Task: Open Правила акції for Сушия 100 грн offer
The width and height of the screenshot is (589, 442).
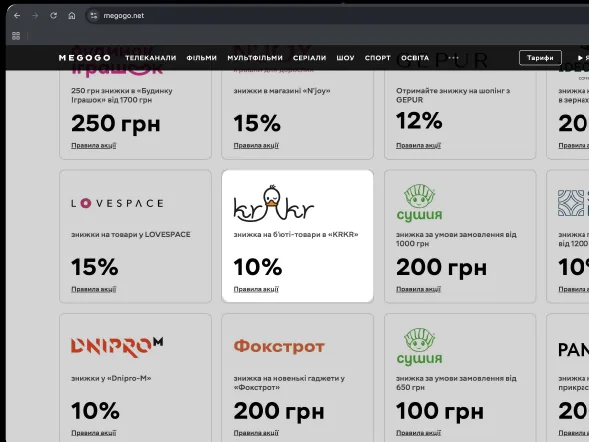Action: [418, 433]
